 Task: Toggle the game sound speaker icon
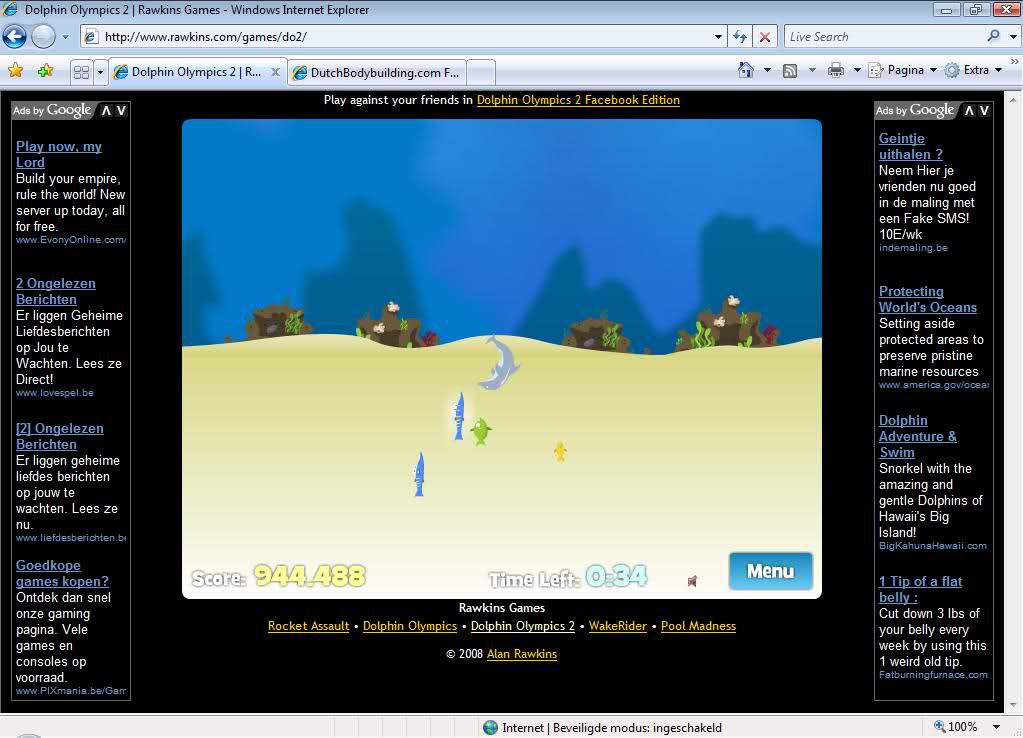692,580
